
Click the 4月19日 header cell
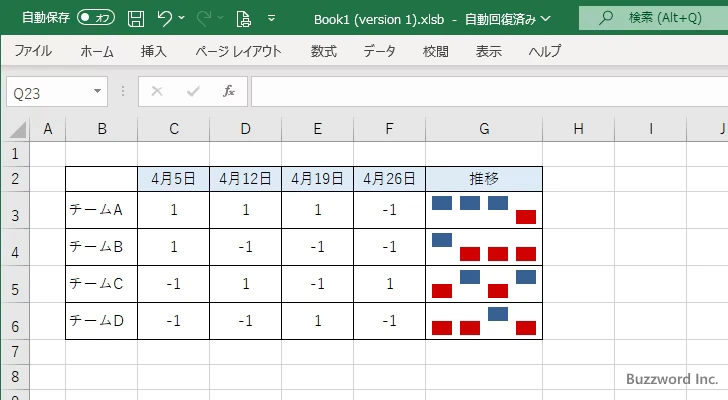pyautogui.click(x=318, y=179)
